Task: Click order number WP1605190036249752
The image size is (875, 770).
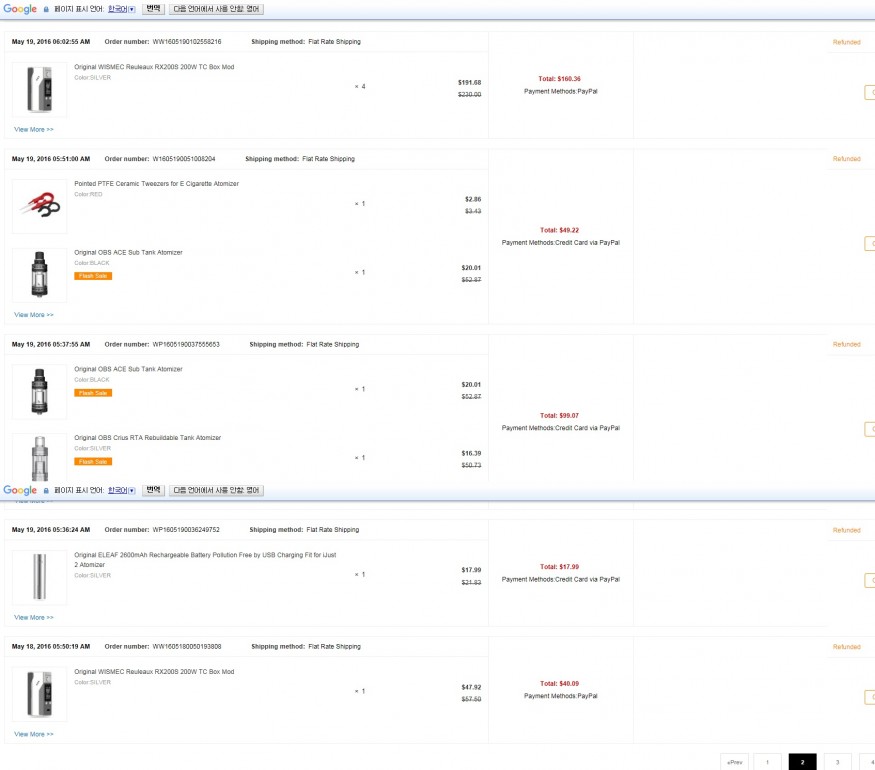Action: pos(186,530)
